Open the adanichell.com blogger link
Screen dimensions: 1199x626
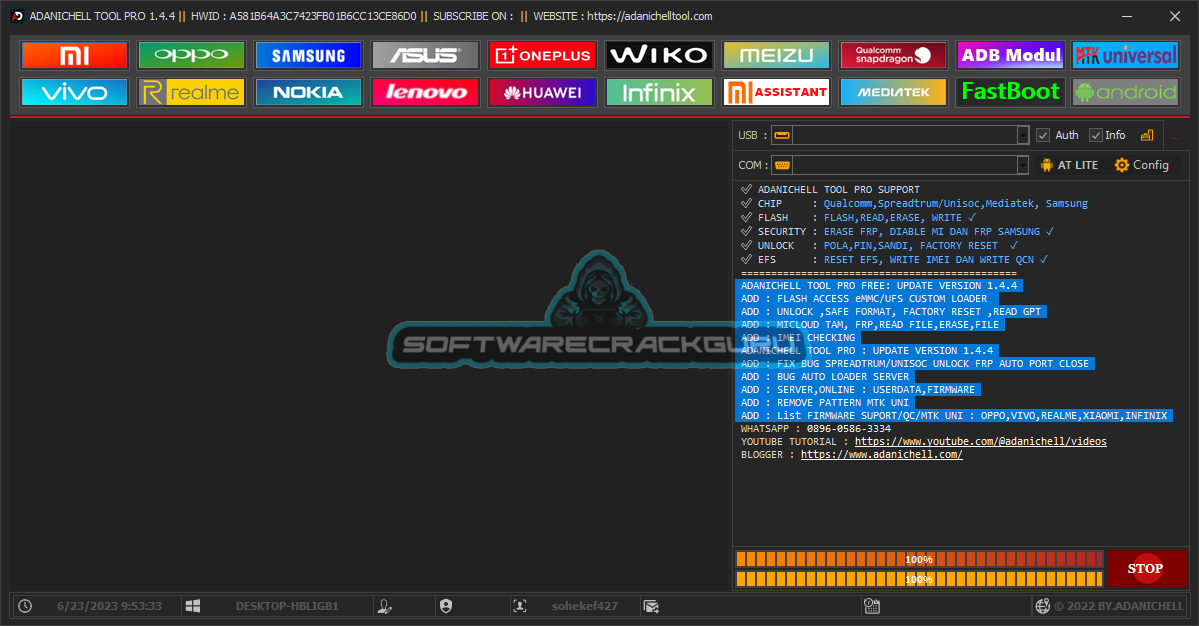pos(882,455)
